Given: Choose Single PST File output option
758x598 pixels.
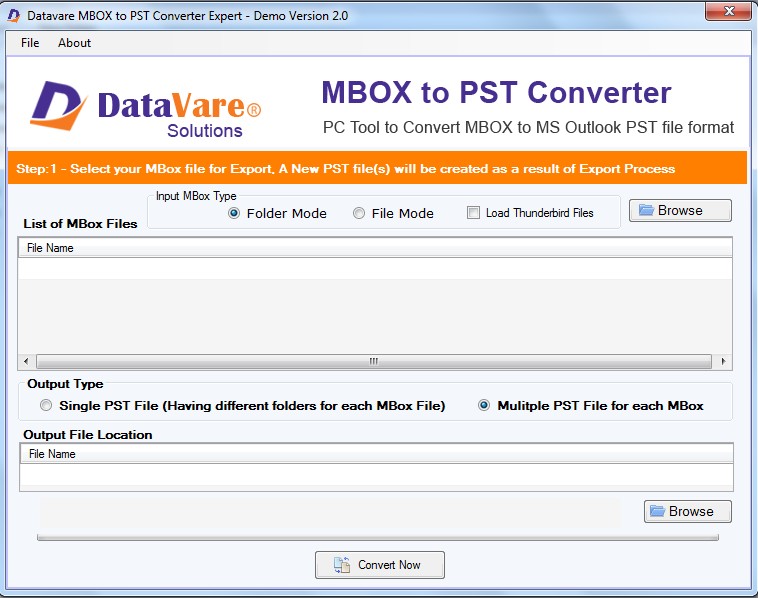Looking at the screenshot, I should 46,406.
